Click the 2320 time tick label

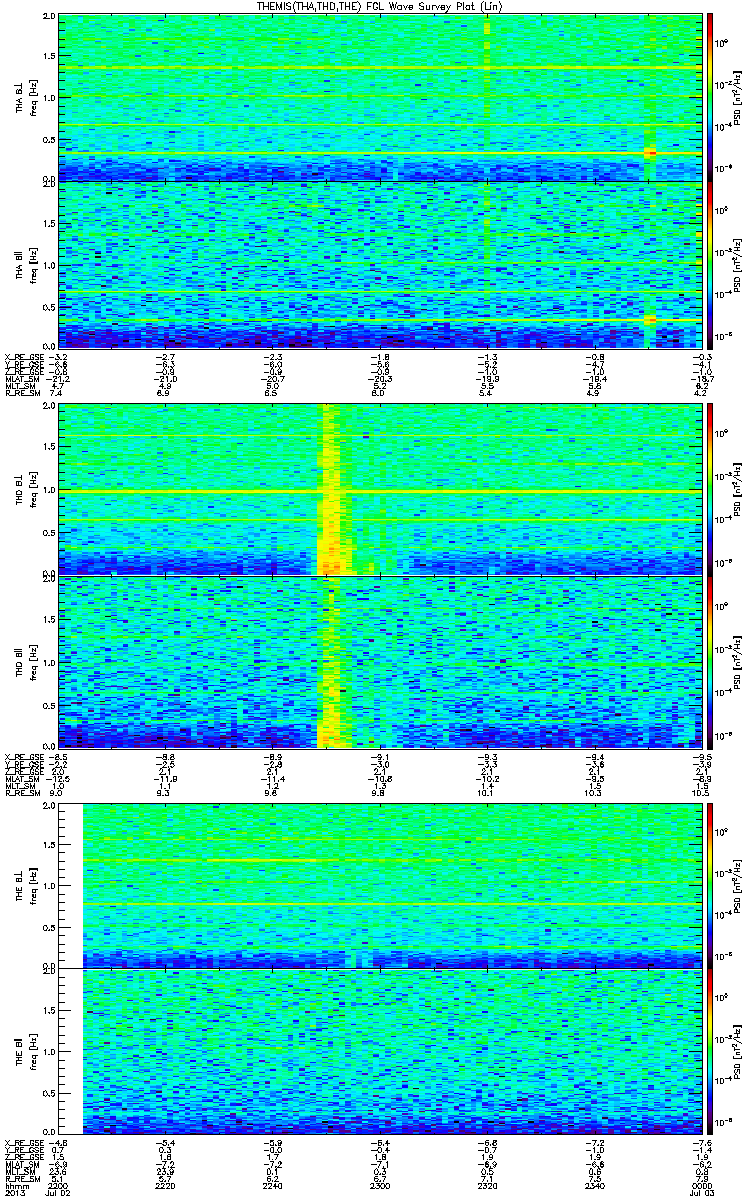486,1185
